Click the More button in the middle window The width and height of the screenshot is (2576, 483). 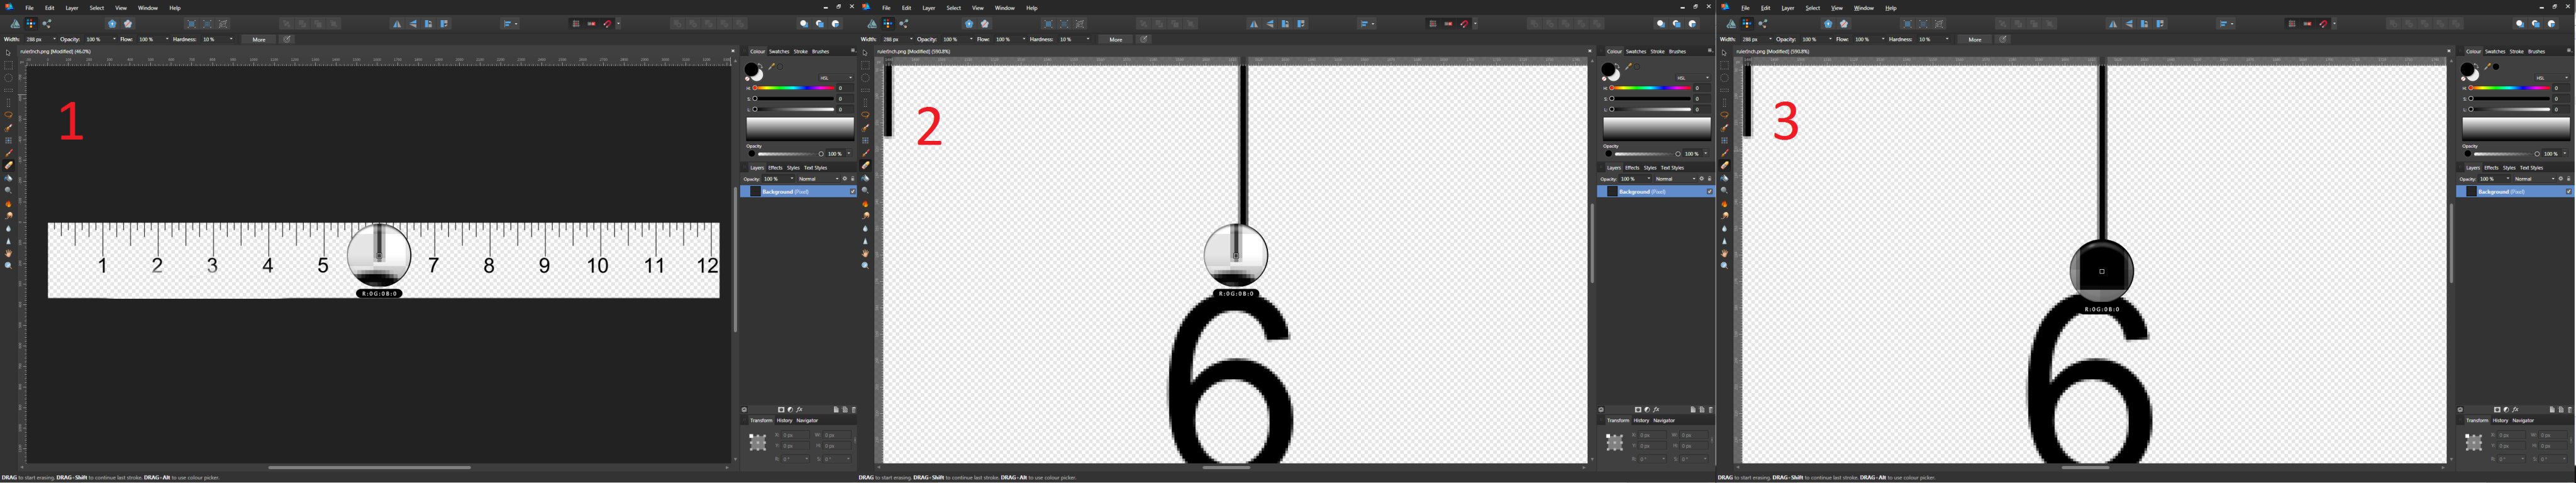coord(1116,39)
